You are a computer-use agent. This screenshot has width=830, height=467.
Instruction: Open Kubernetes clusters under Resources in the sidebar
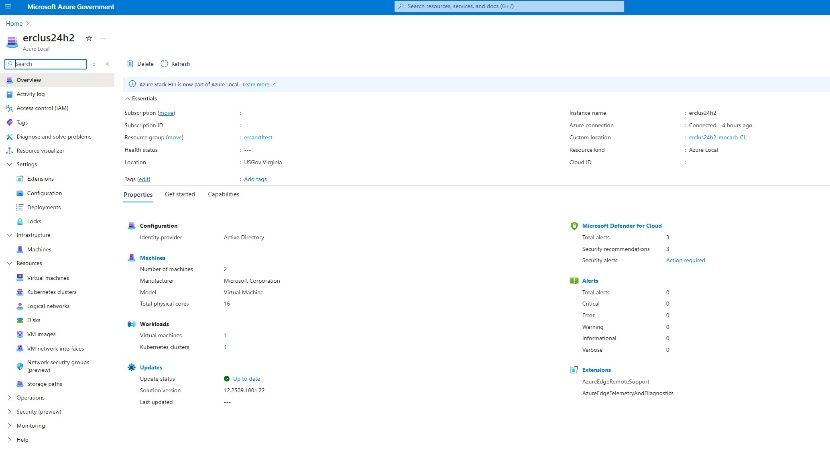point(51,292)
